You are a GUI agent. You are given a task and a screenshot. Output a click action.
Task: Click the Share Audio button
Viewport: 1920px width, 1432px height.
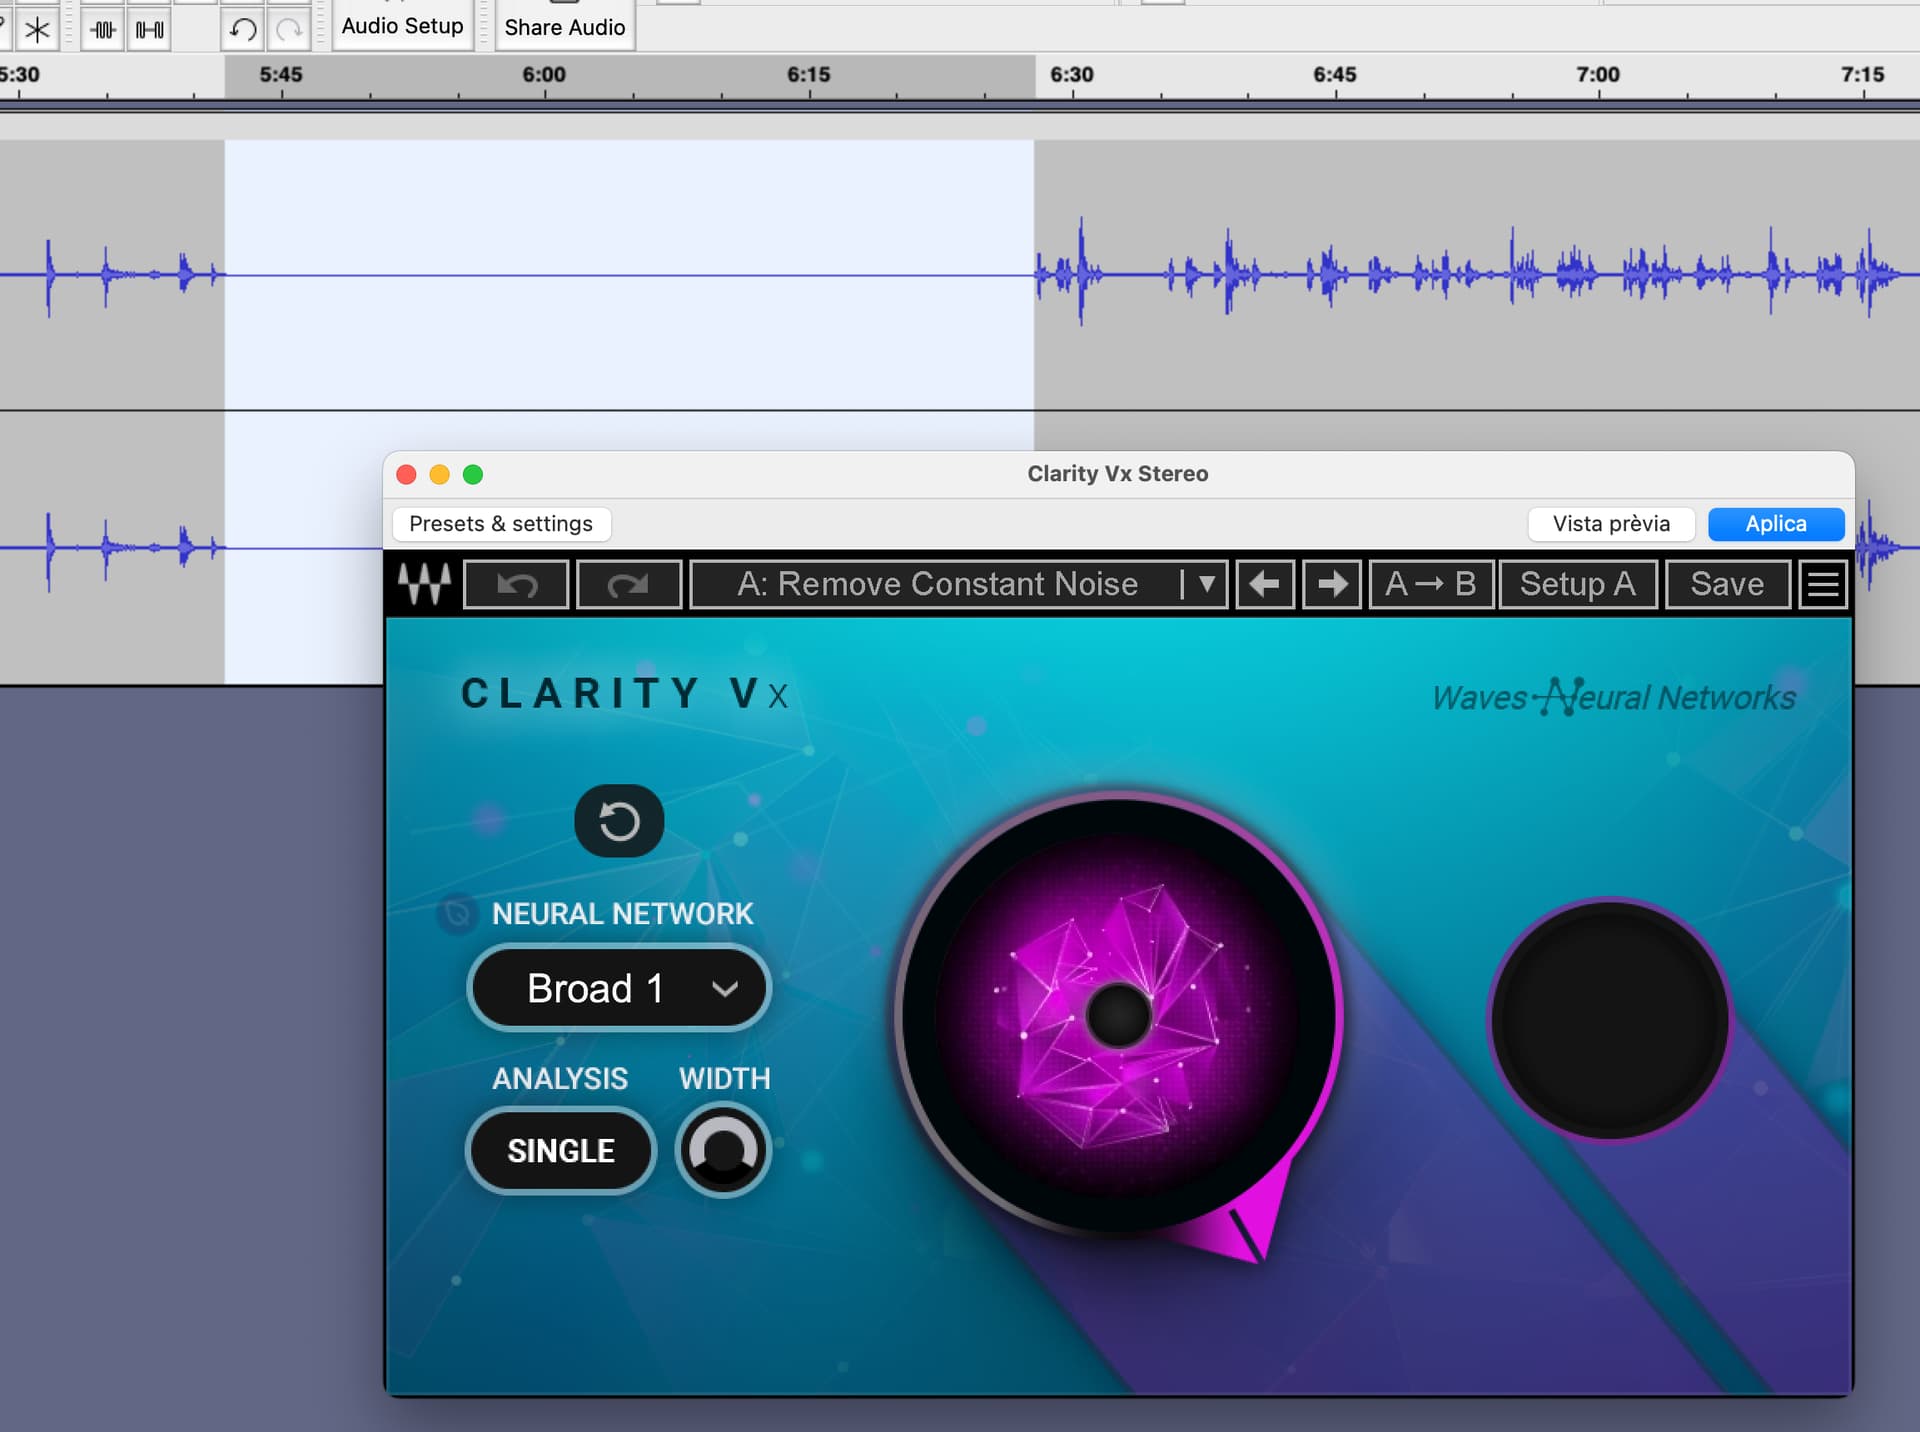564,25
